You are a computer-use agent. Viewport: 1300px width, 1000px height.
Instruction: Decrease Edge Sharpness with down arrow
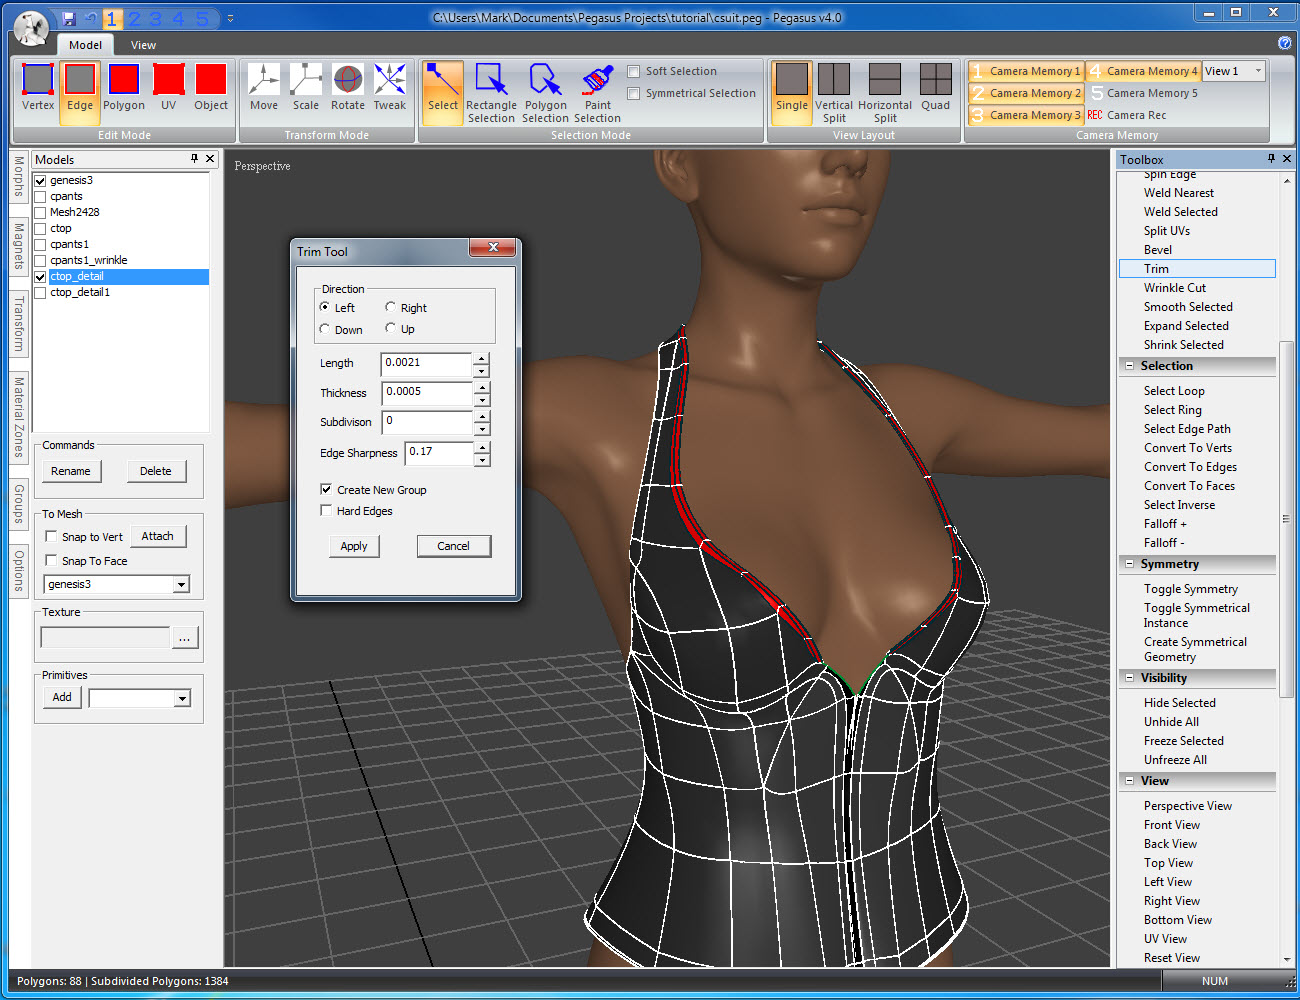482,460
